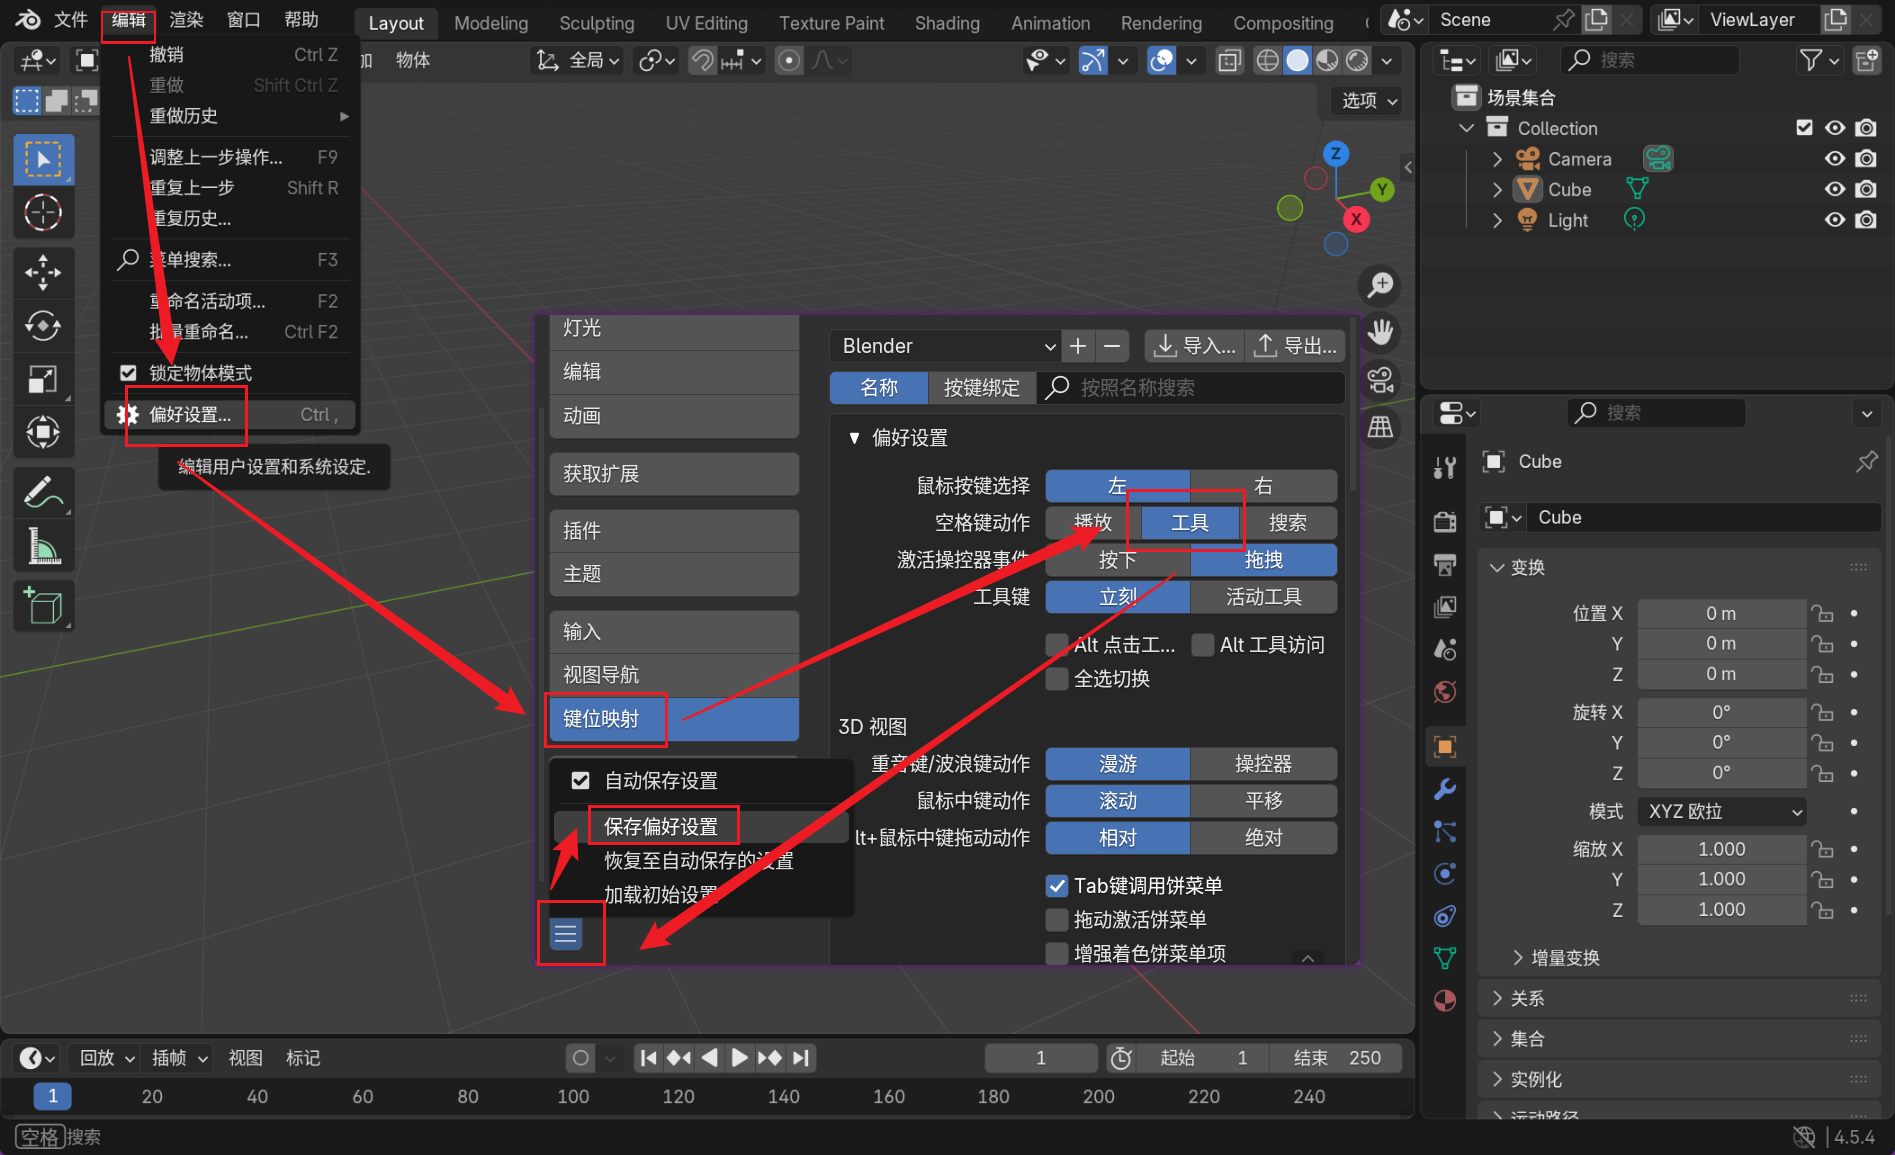The width and height of the screenshot is (1895, 1155).
Task: Click 保存偏好设置 menu entry
Action: point(661,826)
